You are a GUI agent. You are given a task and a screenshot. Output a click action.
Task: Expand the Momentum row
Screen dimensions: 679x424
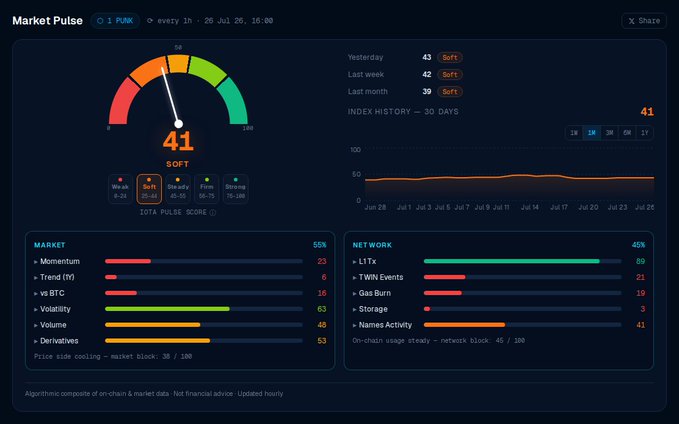coord(180,262)
